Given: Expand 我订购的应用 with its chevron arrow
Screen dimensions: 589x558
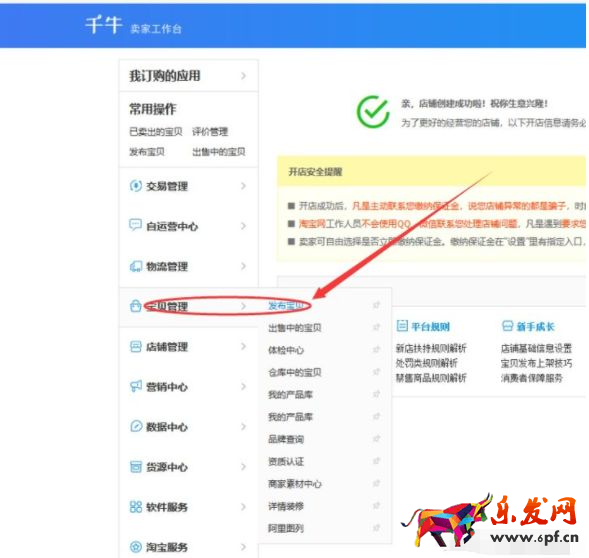Looking at the screenshot, I should point(243,76).
